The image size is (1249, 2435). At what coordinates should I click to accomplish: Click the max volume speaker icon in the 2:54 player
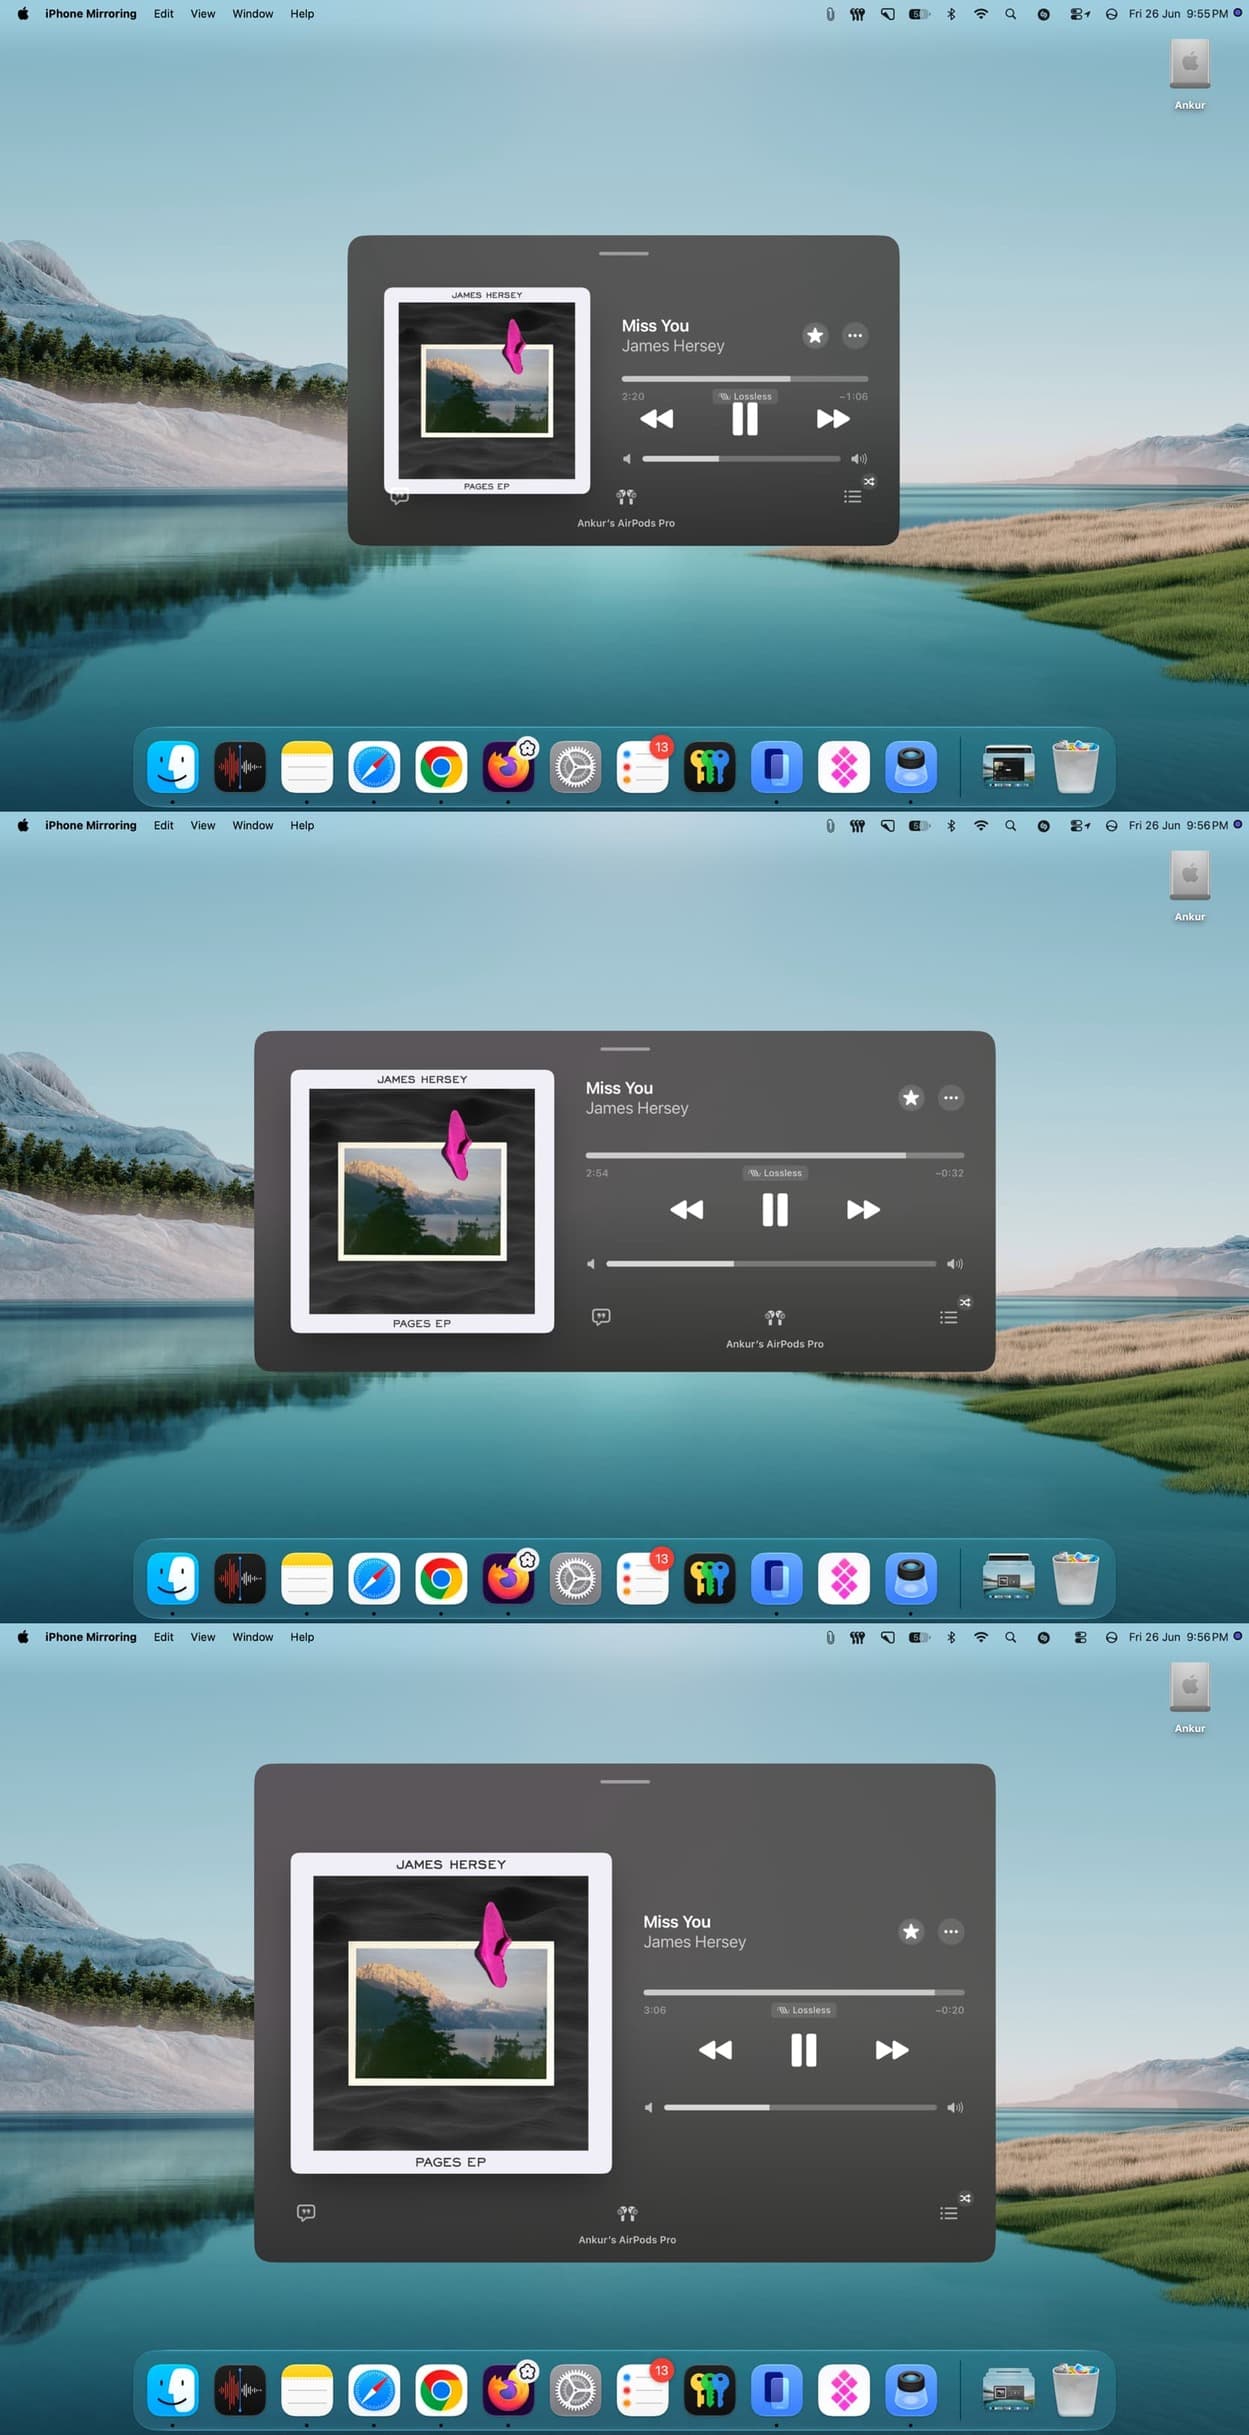click(955, 1264)
